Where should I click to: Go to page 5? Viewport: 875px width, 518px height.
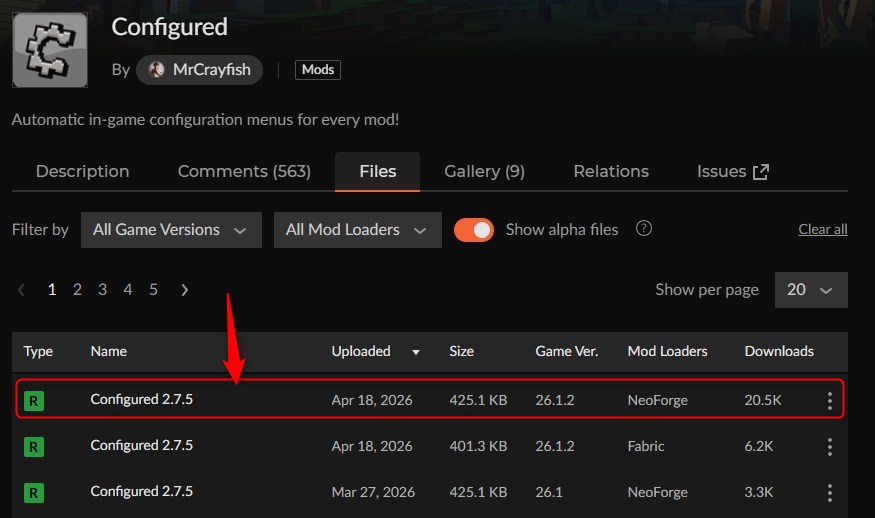click(153, 290)
